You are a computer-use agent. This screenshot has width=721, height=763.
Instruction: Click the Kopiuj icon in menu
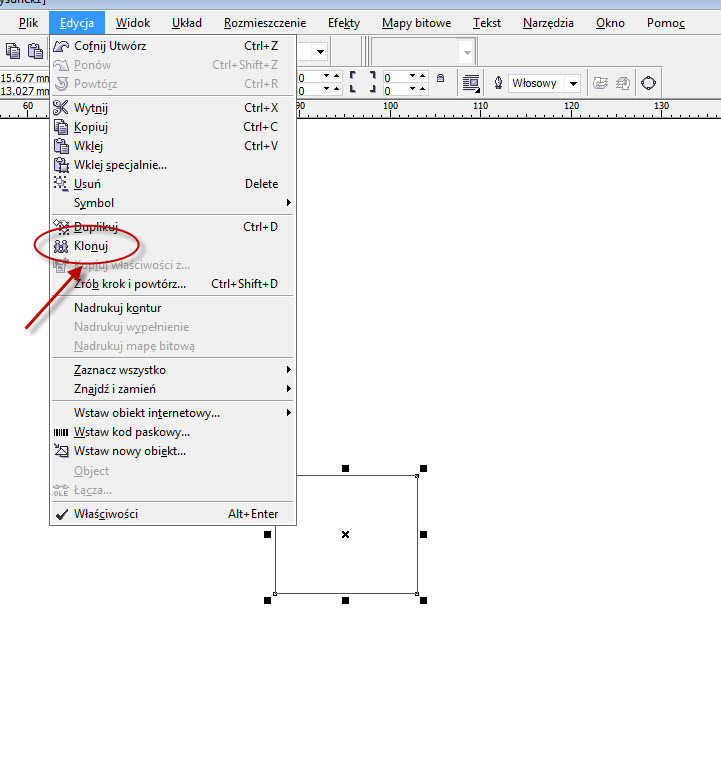(61, 127)
